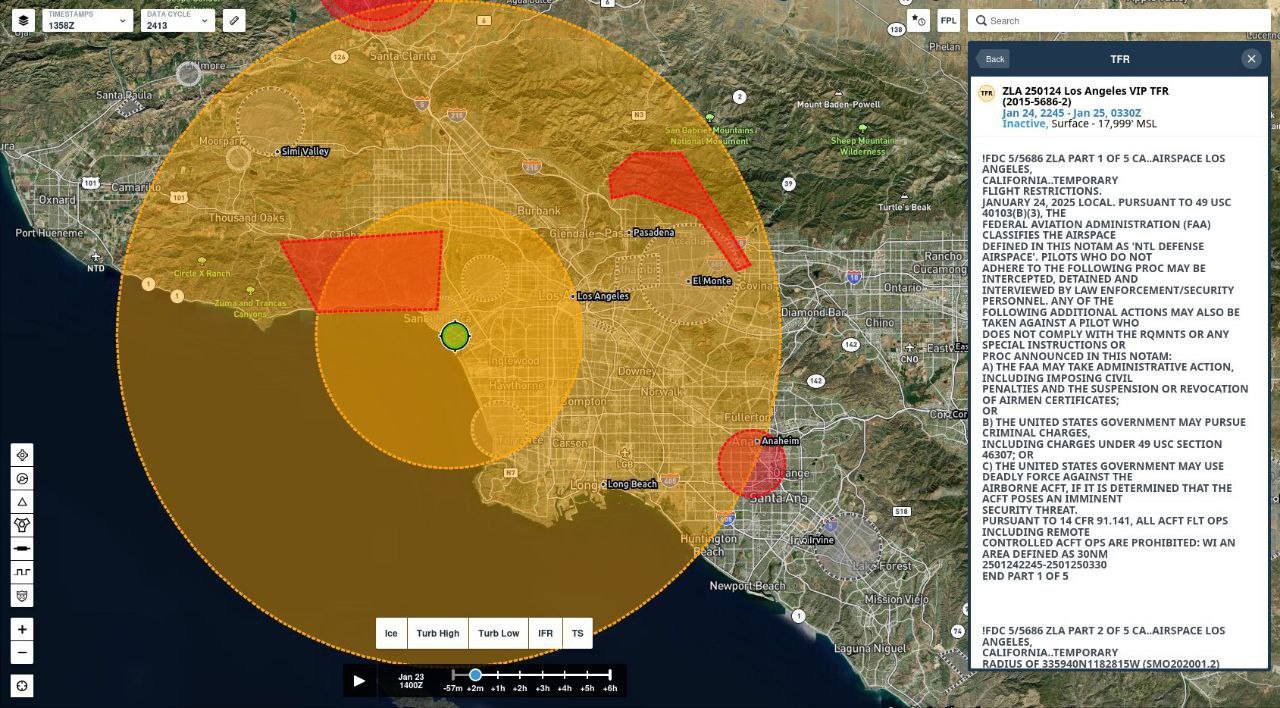
Task: Go Back from the TFR panel
Action: click(993, 59)
